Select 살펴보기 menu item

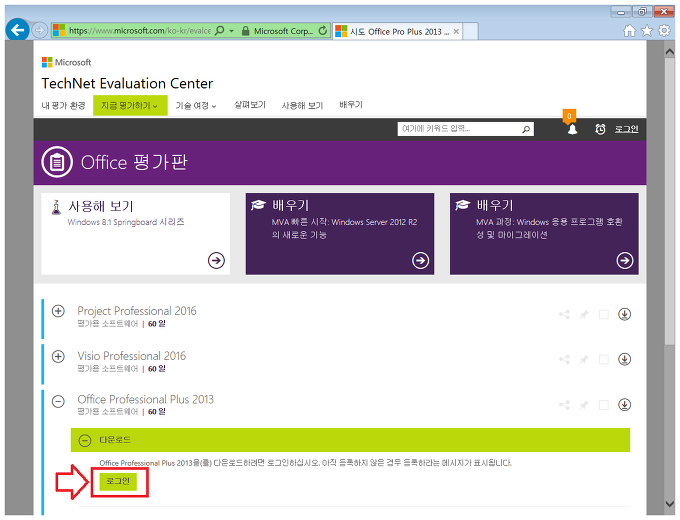(250, 105)
